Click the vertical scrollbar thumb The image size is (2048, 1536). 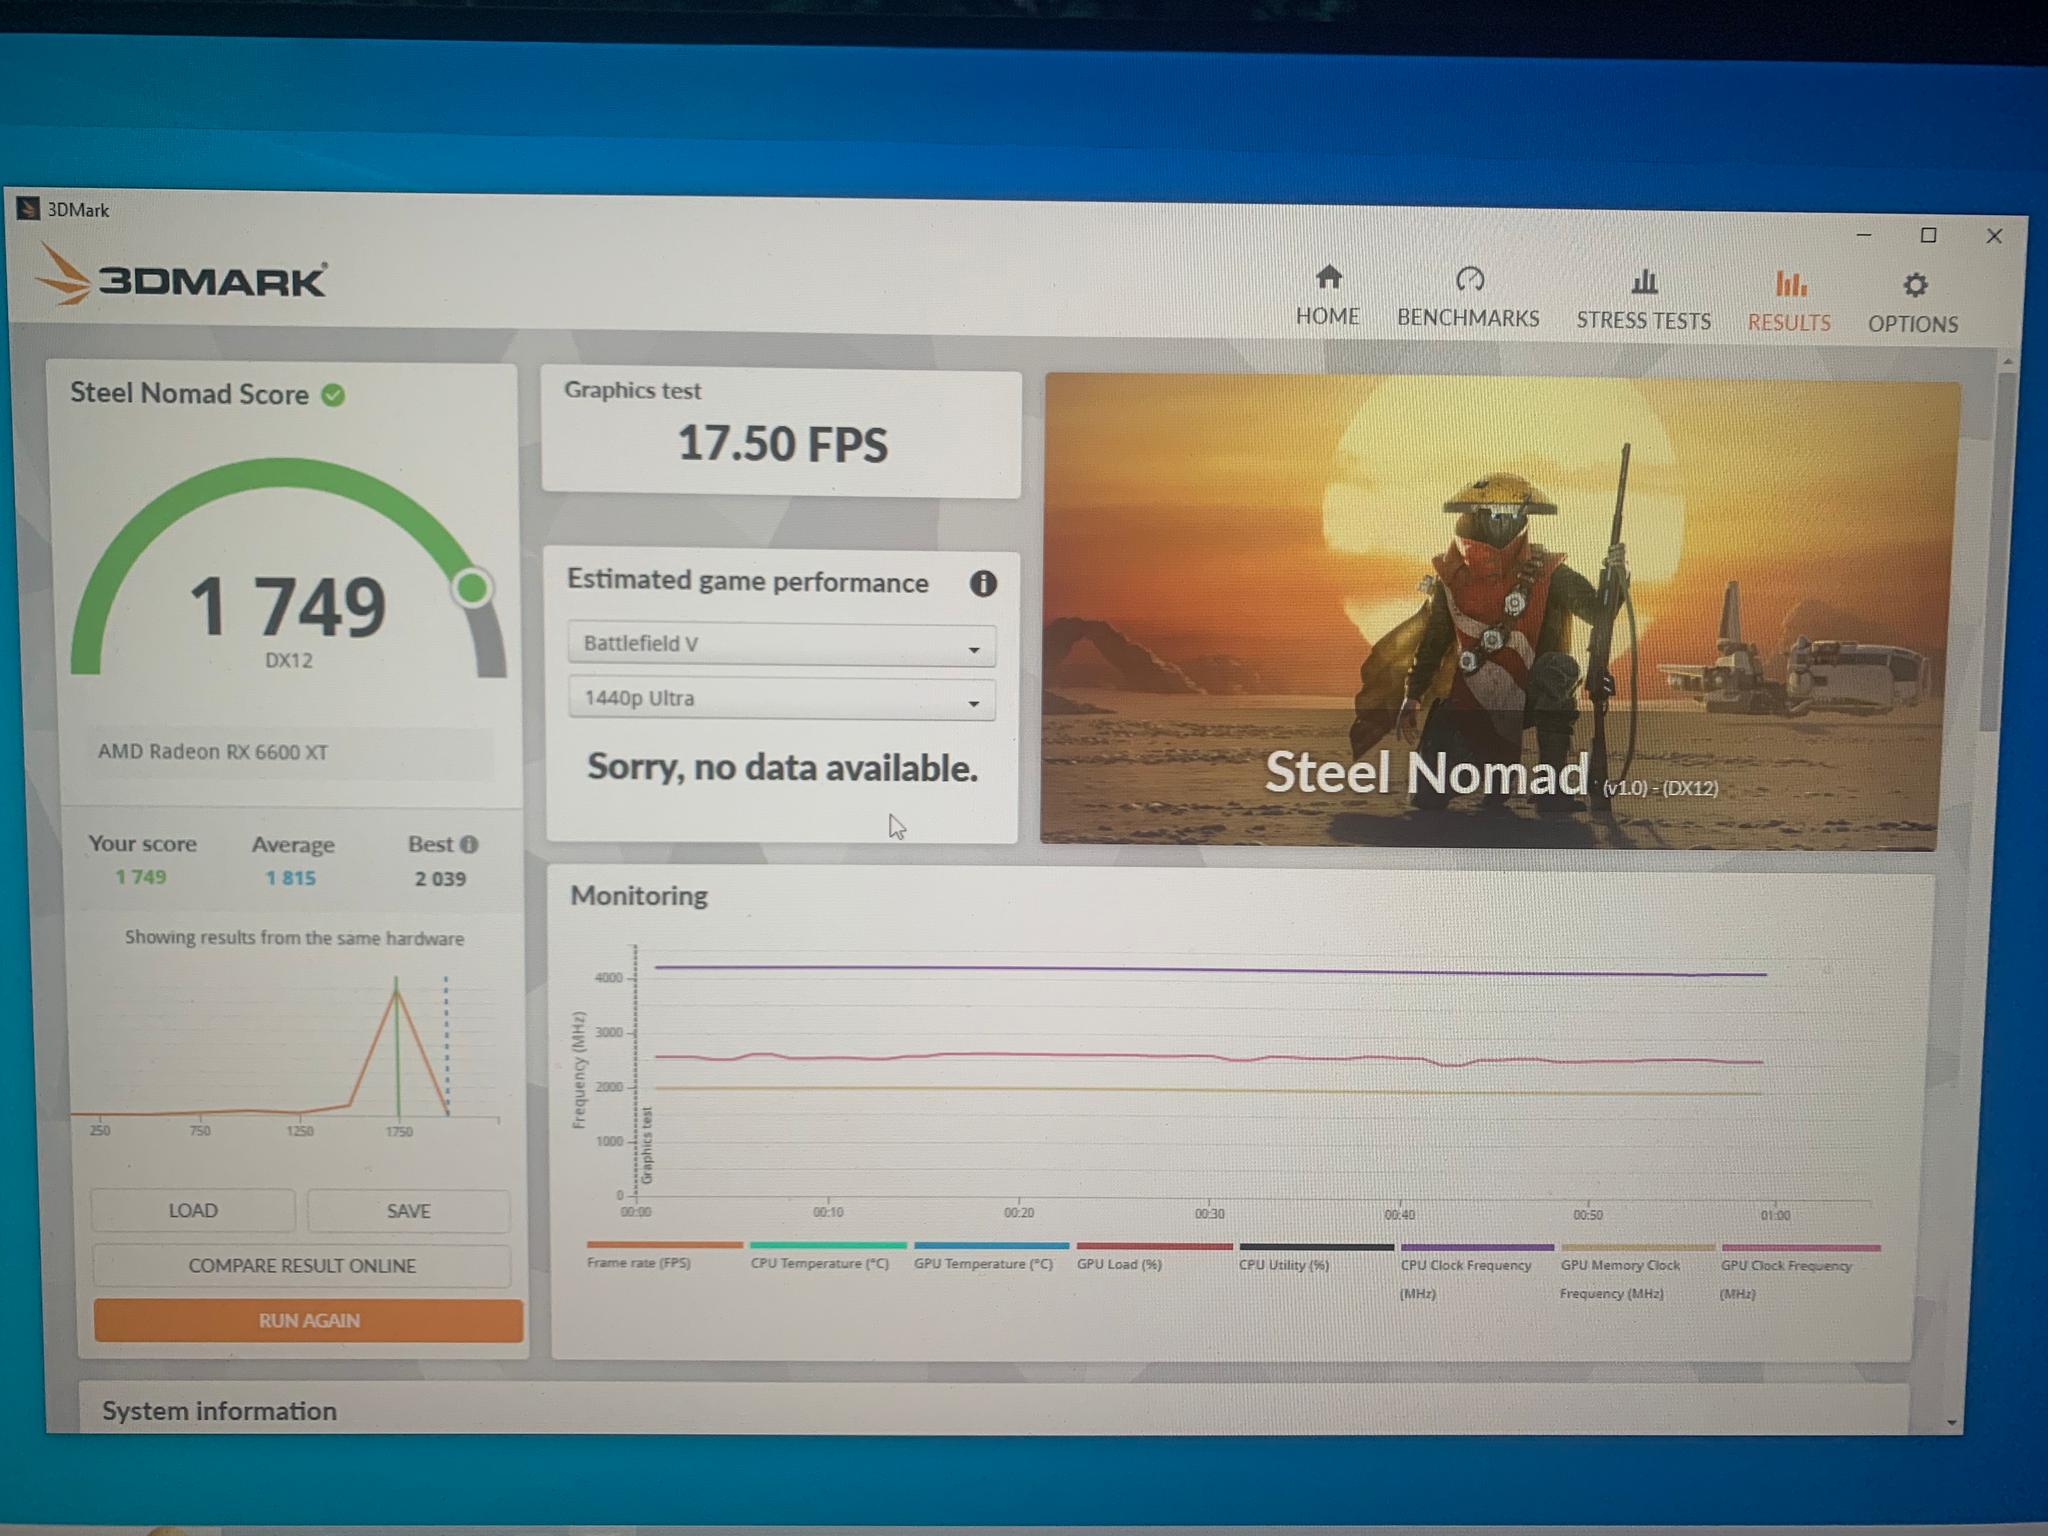(1997, 550)
